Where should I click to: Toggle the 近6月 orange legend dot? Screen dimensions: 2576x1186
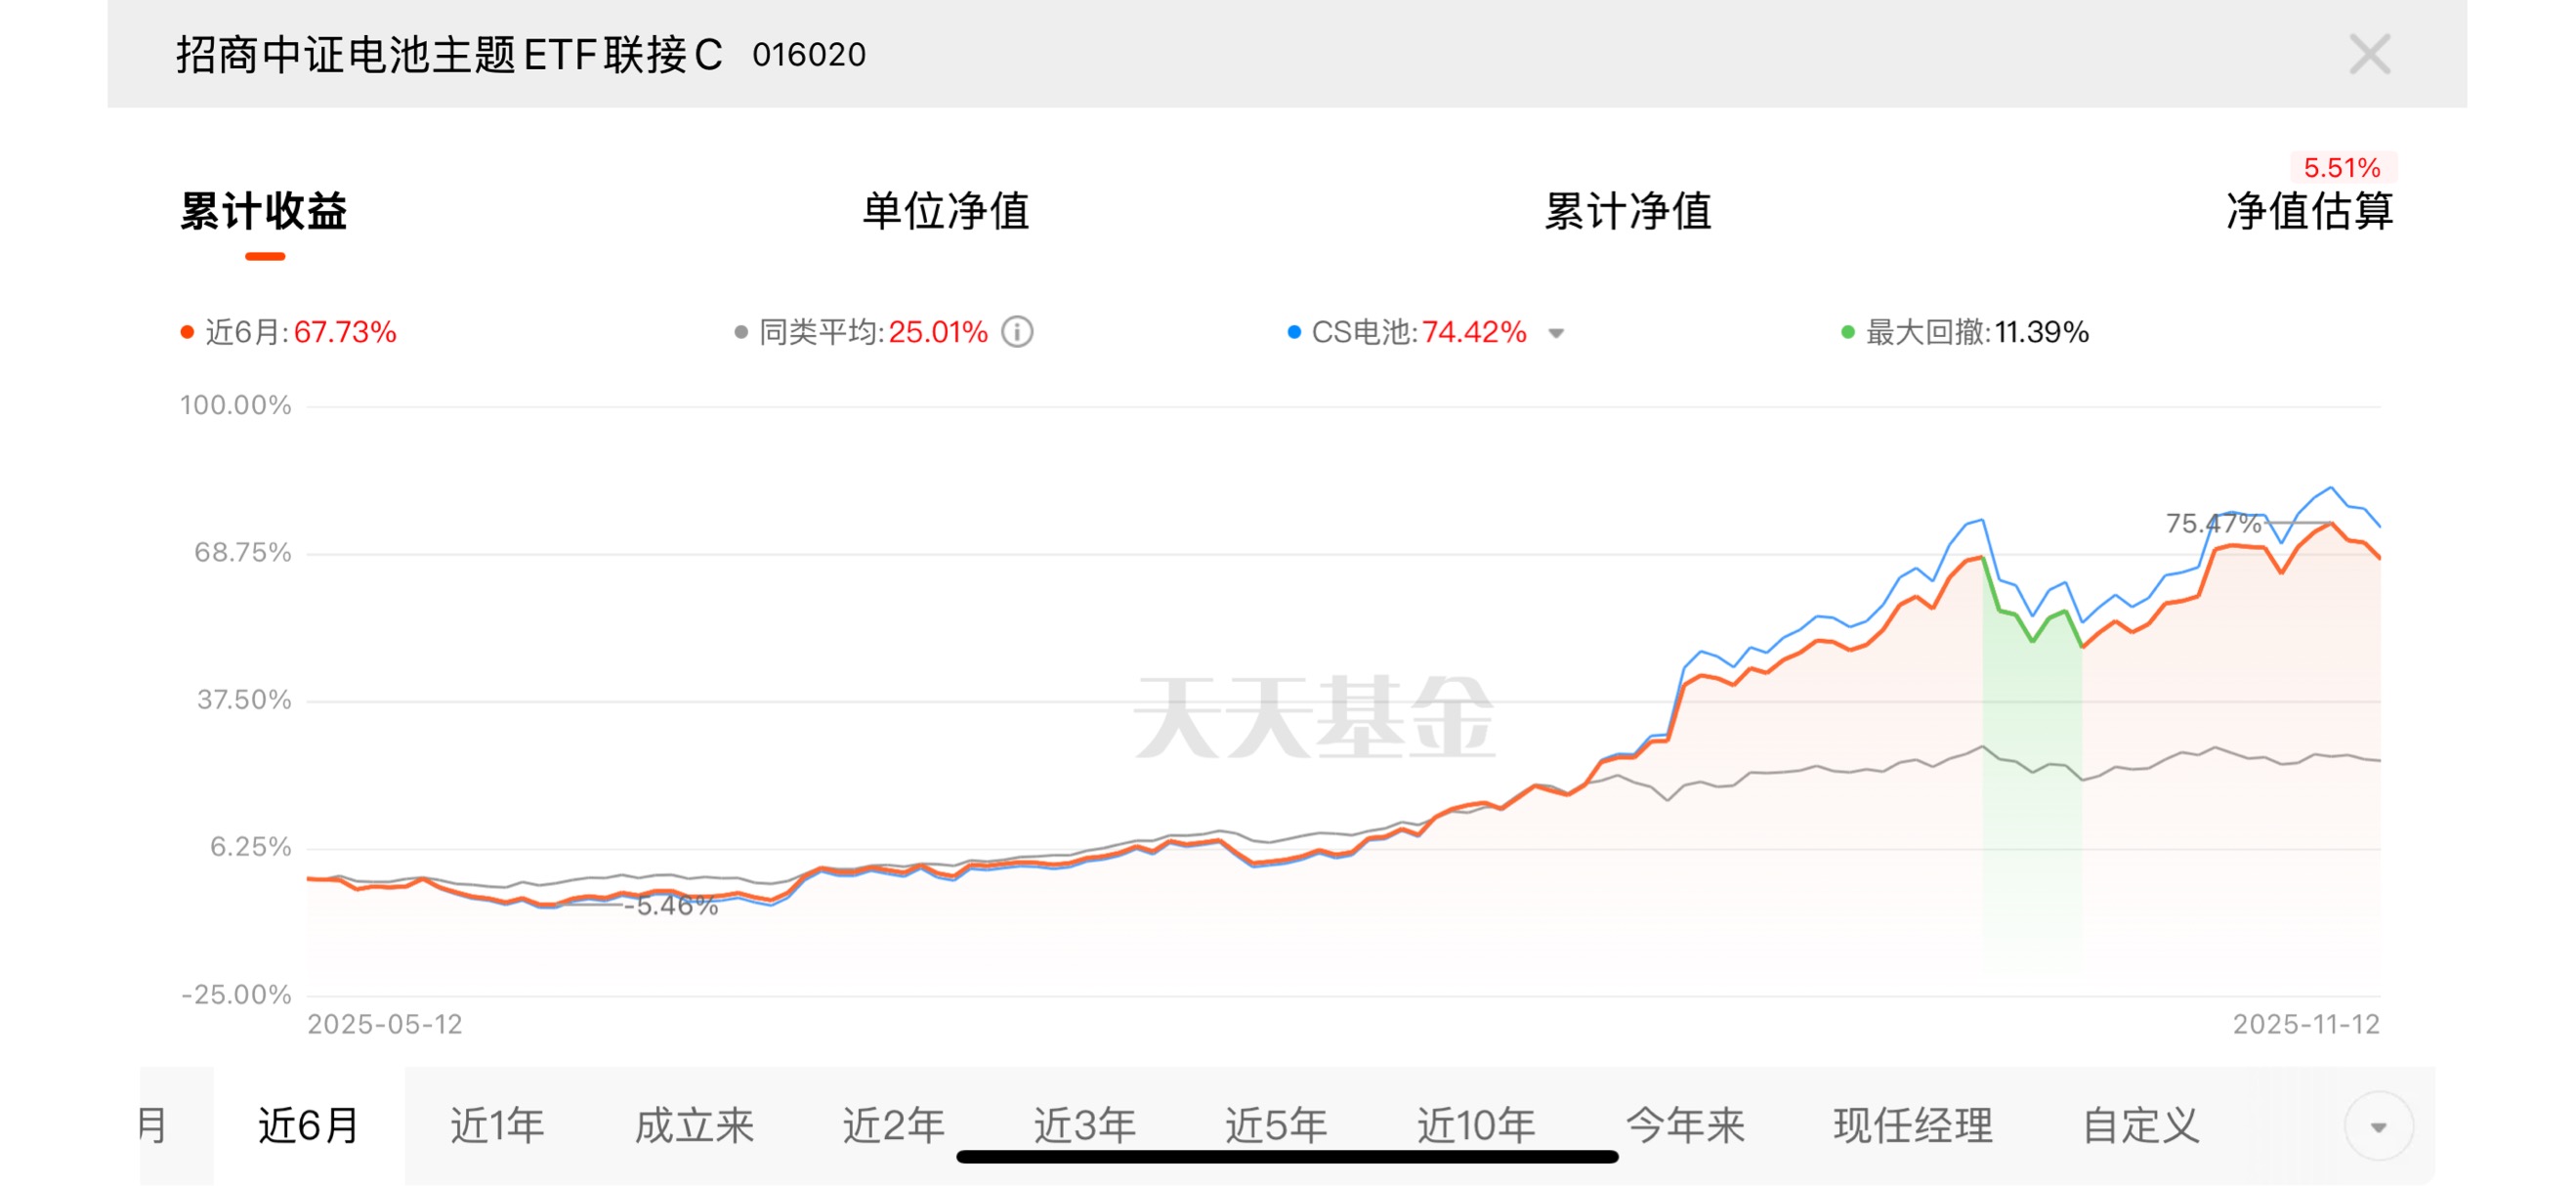pyautogui.click(x=187, y=332)
